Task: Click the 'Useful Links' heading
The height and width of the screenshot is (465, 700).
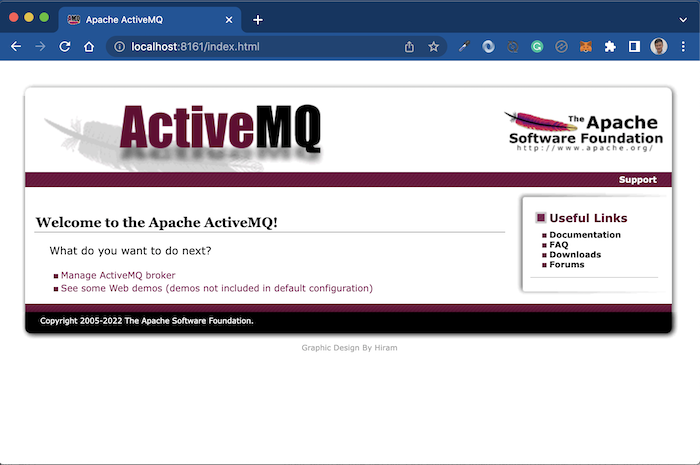Action: (588, 218)
